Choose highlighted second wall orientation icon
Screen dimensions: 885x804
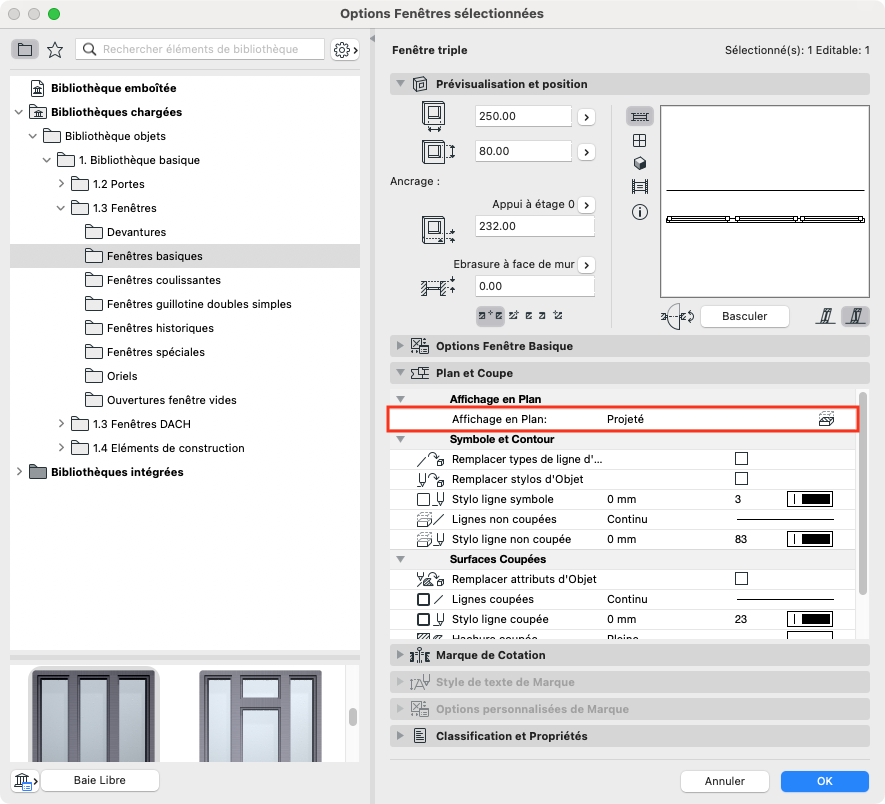coord(856,316)
